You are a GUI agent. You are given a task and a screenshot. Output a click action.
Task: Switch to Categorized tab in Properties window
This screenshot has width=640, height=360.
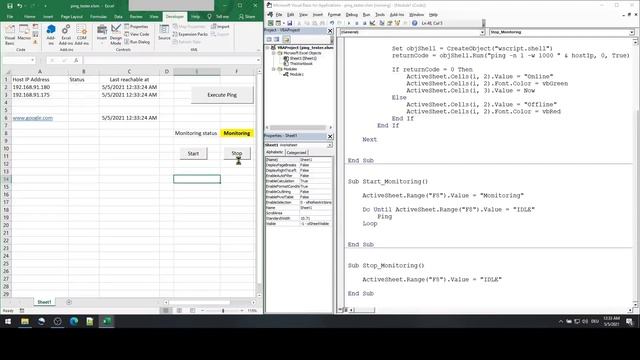(x=296, y=152)
